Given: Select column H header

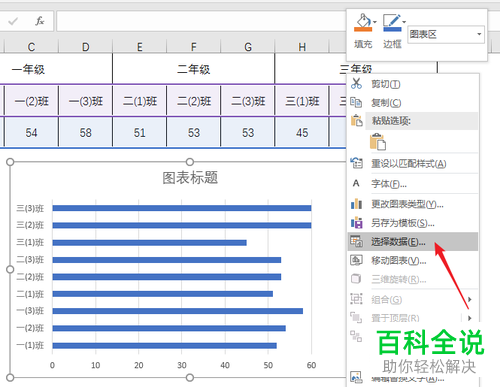Looking at the screenshot, I should [x=302, y=47].
